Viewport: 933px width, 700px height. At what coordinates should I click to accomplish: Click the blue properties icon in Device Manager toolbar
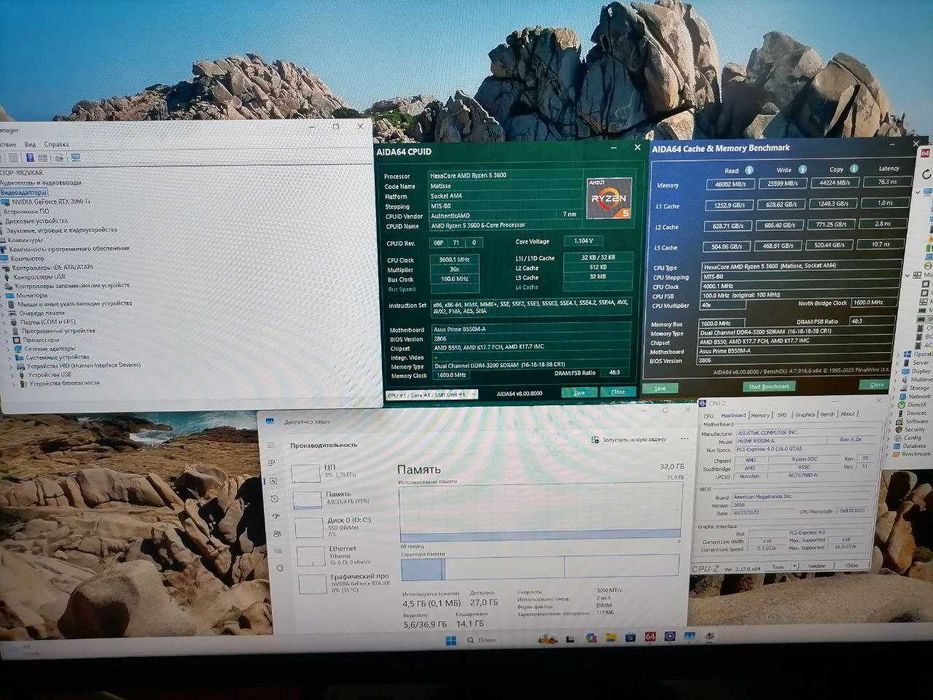pyautogui.click(x=30, y=158)
